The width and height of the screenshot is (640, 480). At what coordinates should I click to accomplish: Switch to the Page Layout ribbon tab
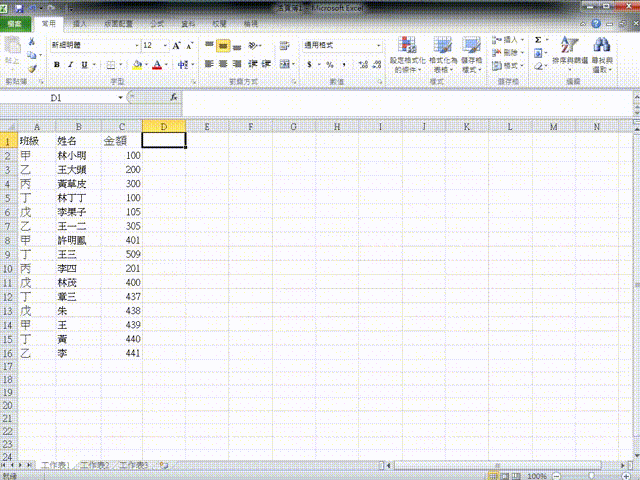(118, 24)
